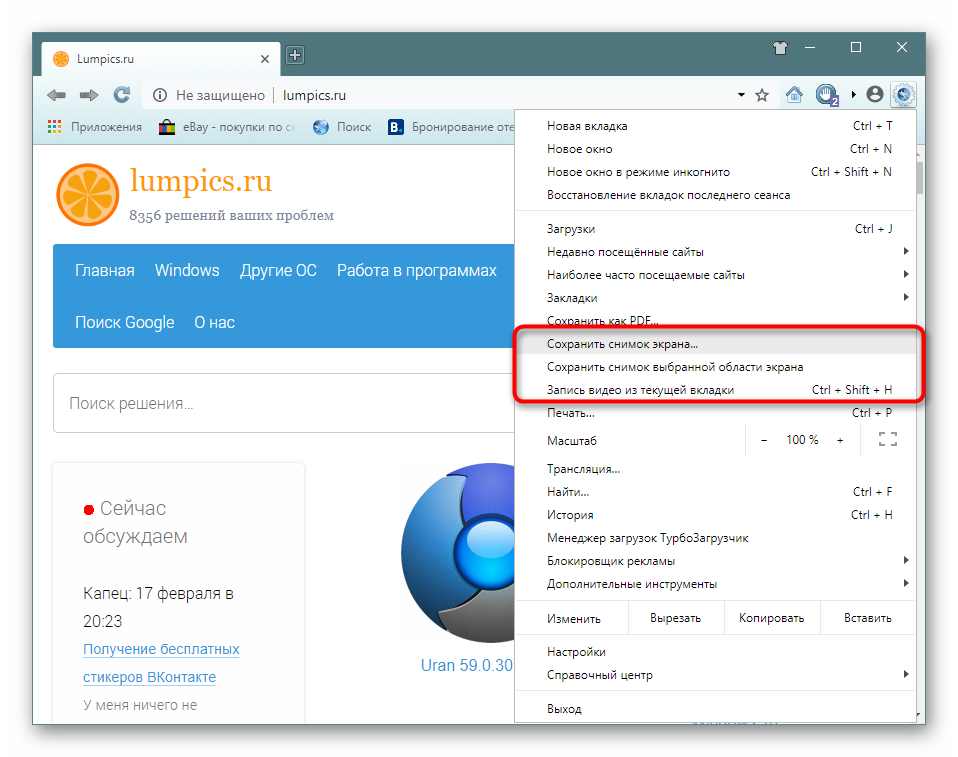Reload the current page
Viewport: 958px width, 757px height.
(121, 95)
